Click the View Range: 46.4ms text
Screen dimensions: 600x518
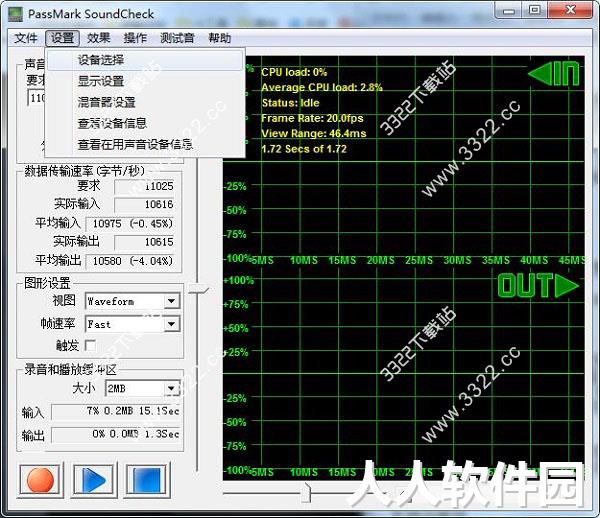[314, 134]
